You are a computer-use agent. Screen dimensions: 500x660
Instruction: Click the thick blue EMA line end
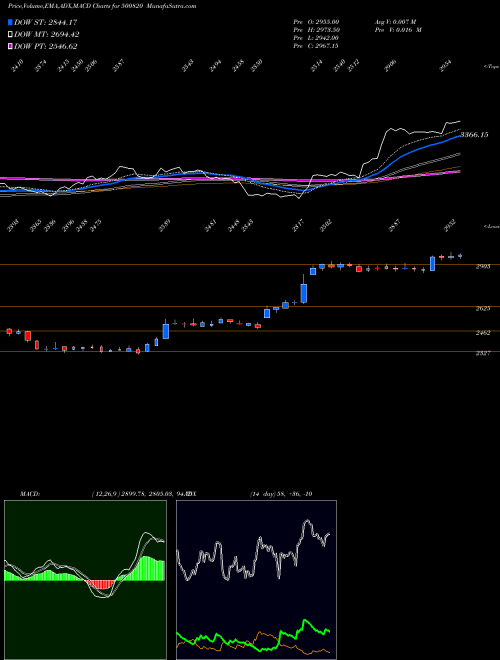(458, 136)
